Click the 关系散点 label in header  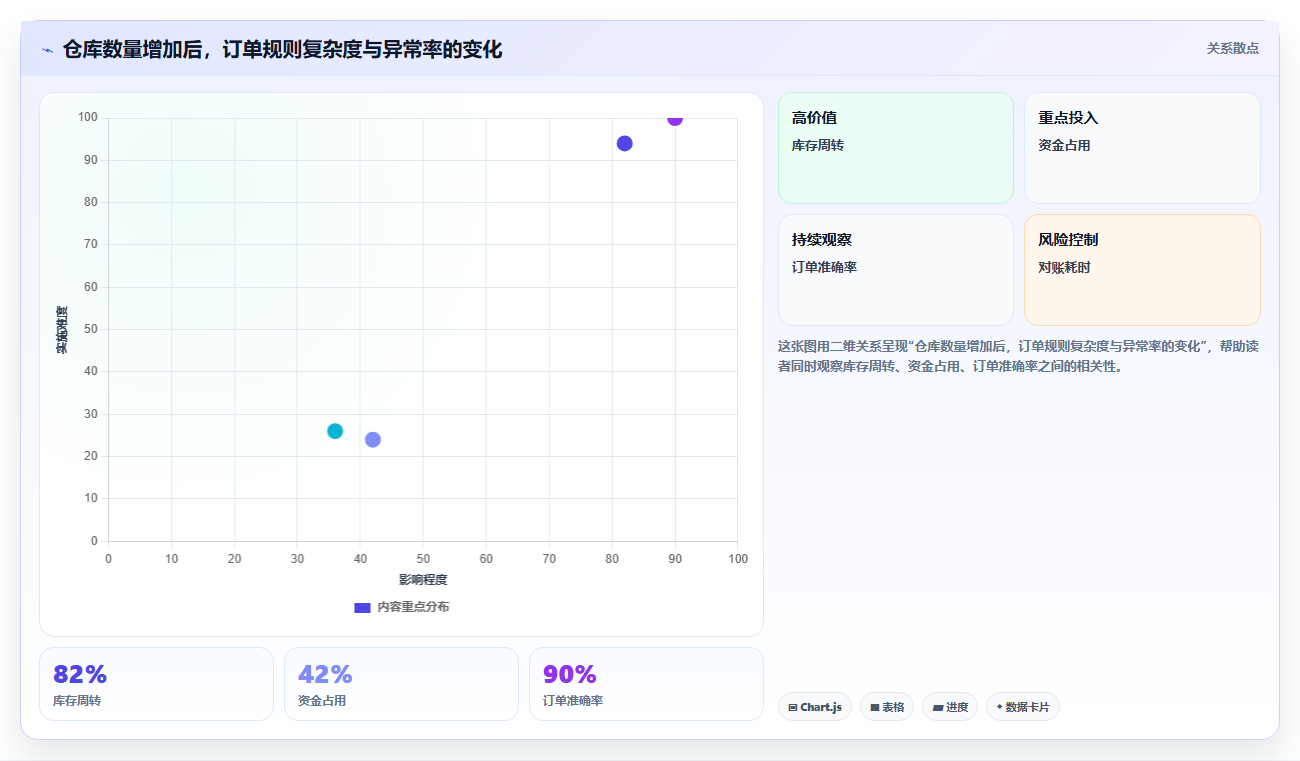pos(1232,48)
